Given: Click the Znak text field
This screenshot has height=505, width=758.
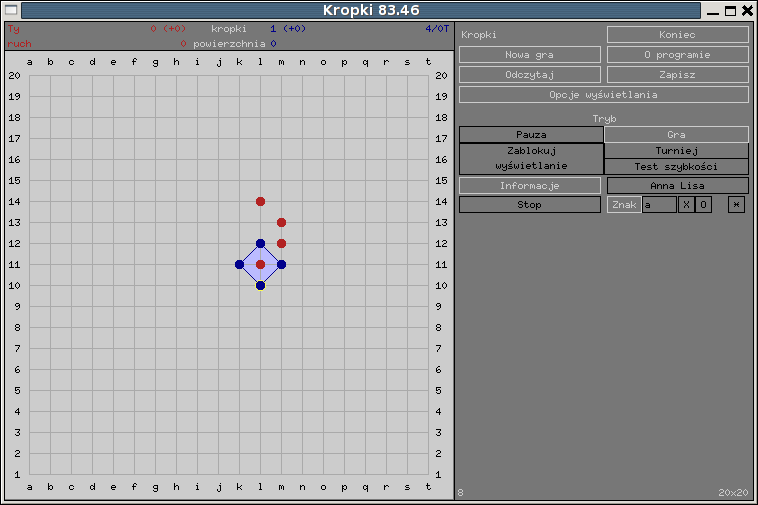Looking at the screenshot, I should [658, 205].
